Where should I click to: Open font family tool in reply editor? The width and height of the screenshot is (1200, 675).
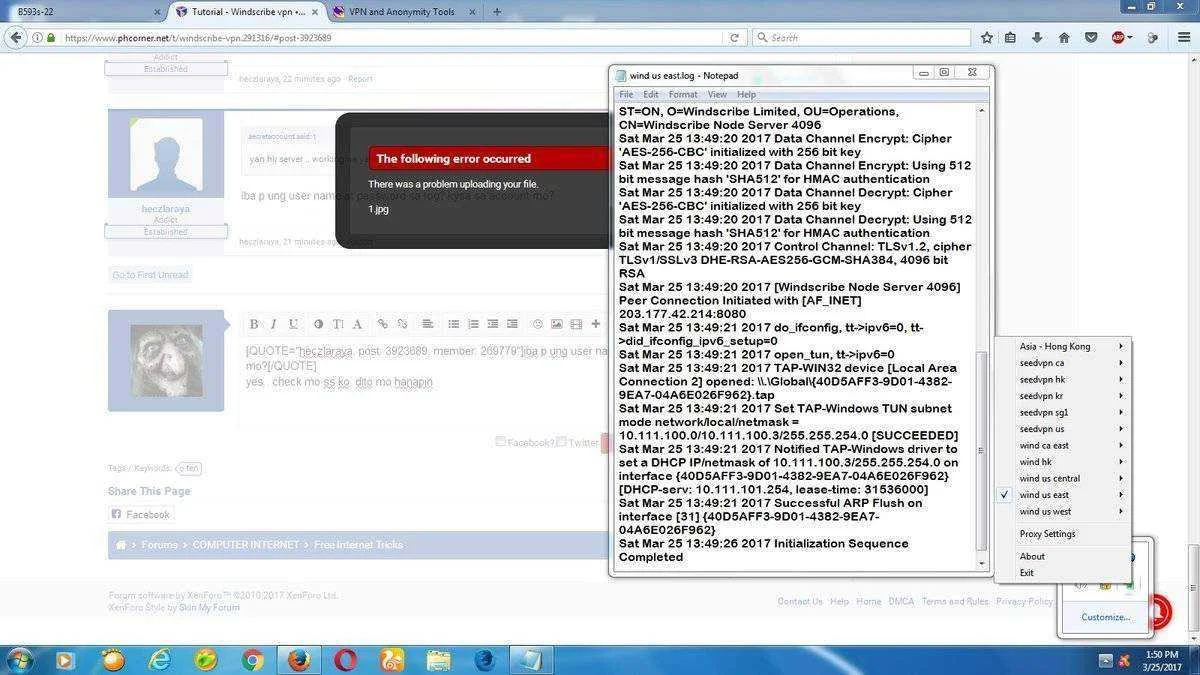click(x=356, y=324)
